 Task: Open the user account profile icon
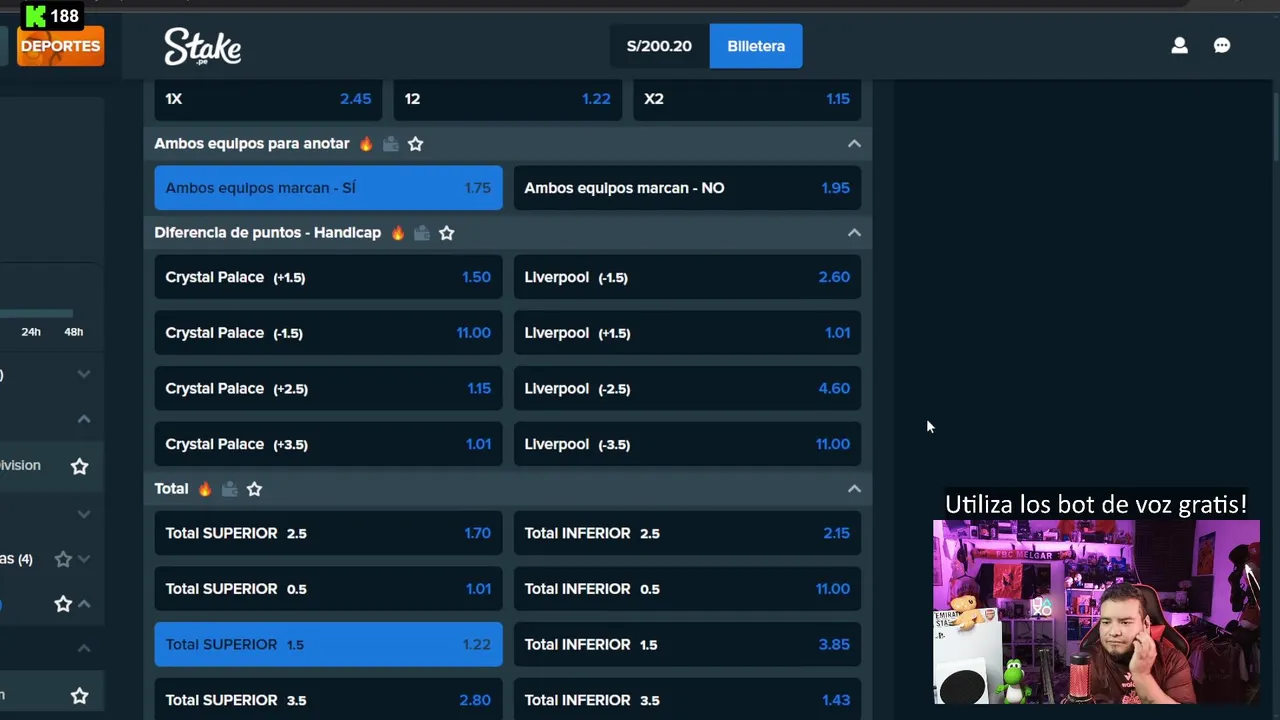pos(1179,46)
